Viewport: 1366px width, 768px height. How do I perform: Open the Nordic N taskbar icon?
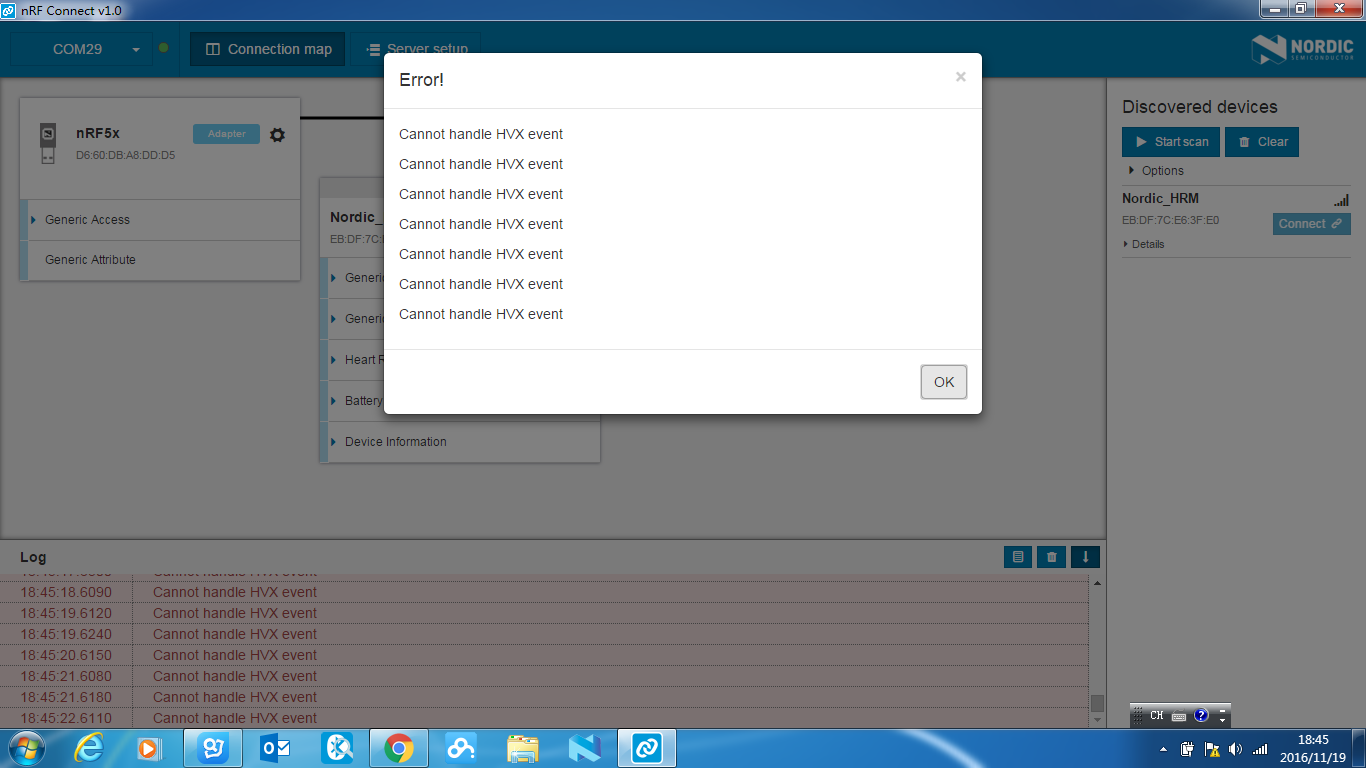(x=584, y=748)
